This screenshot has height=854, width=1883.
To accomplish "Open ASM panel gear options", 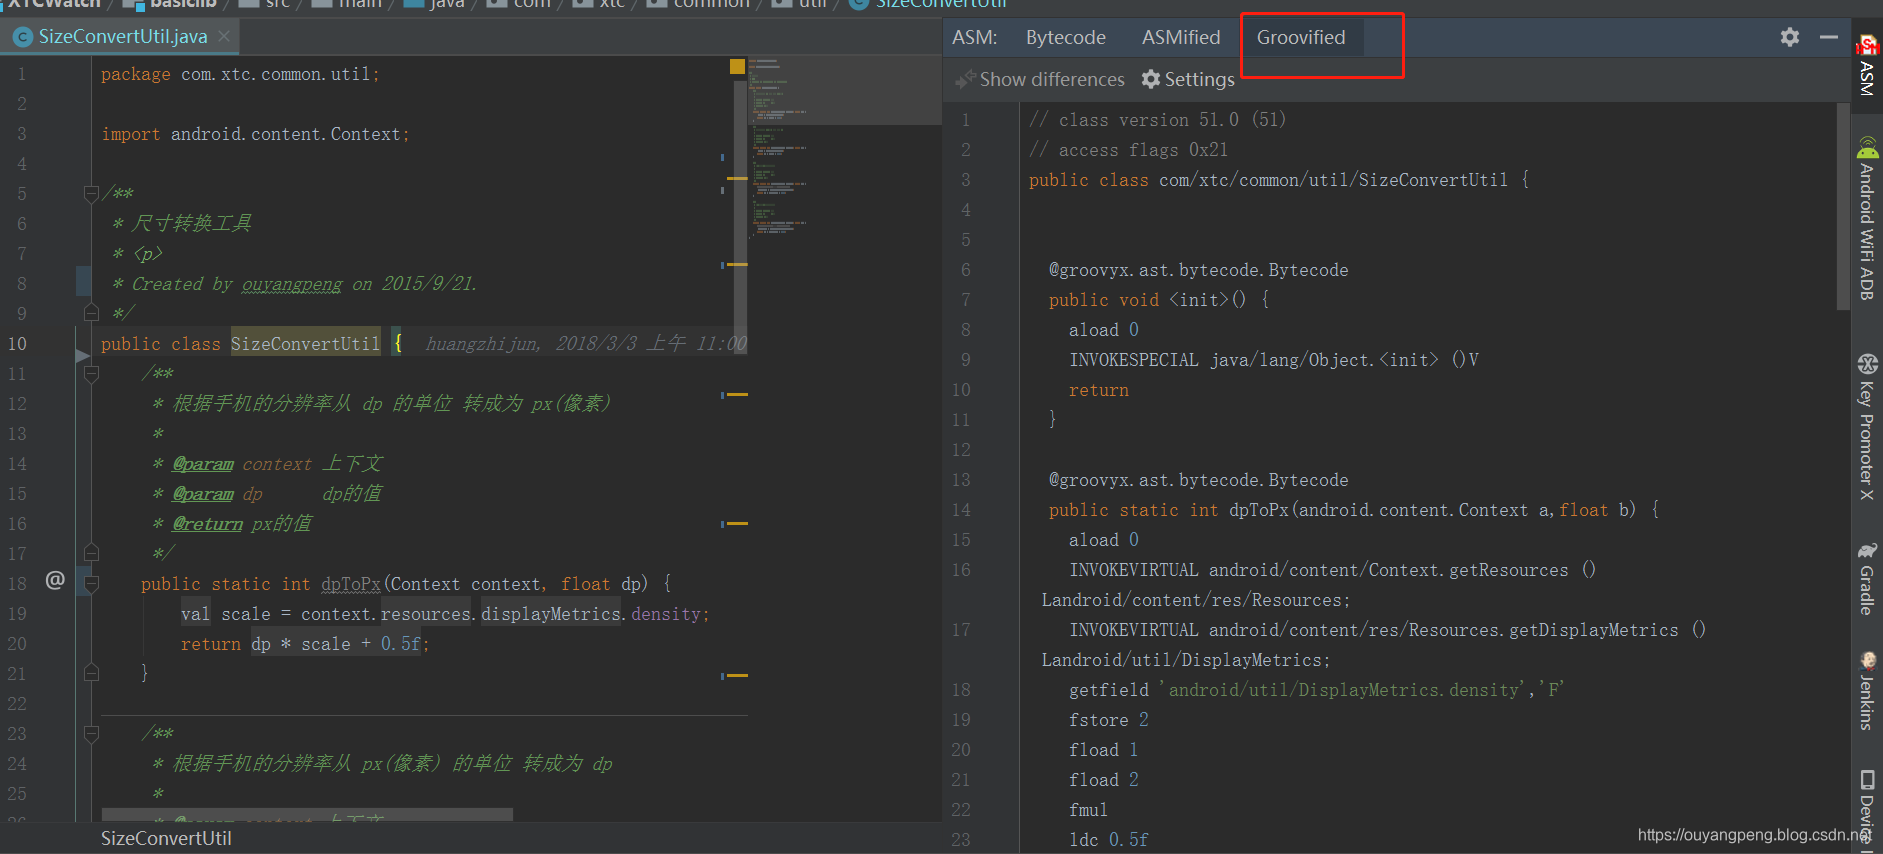I will [x=1790, y=37].
